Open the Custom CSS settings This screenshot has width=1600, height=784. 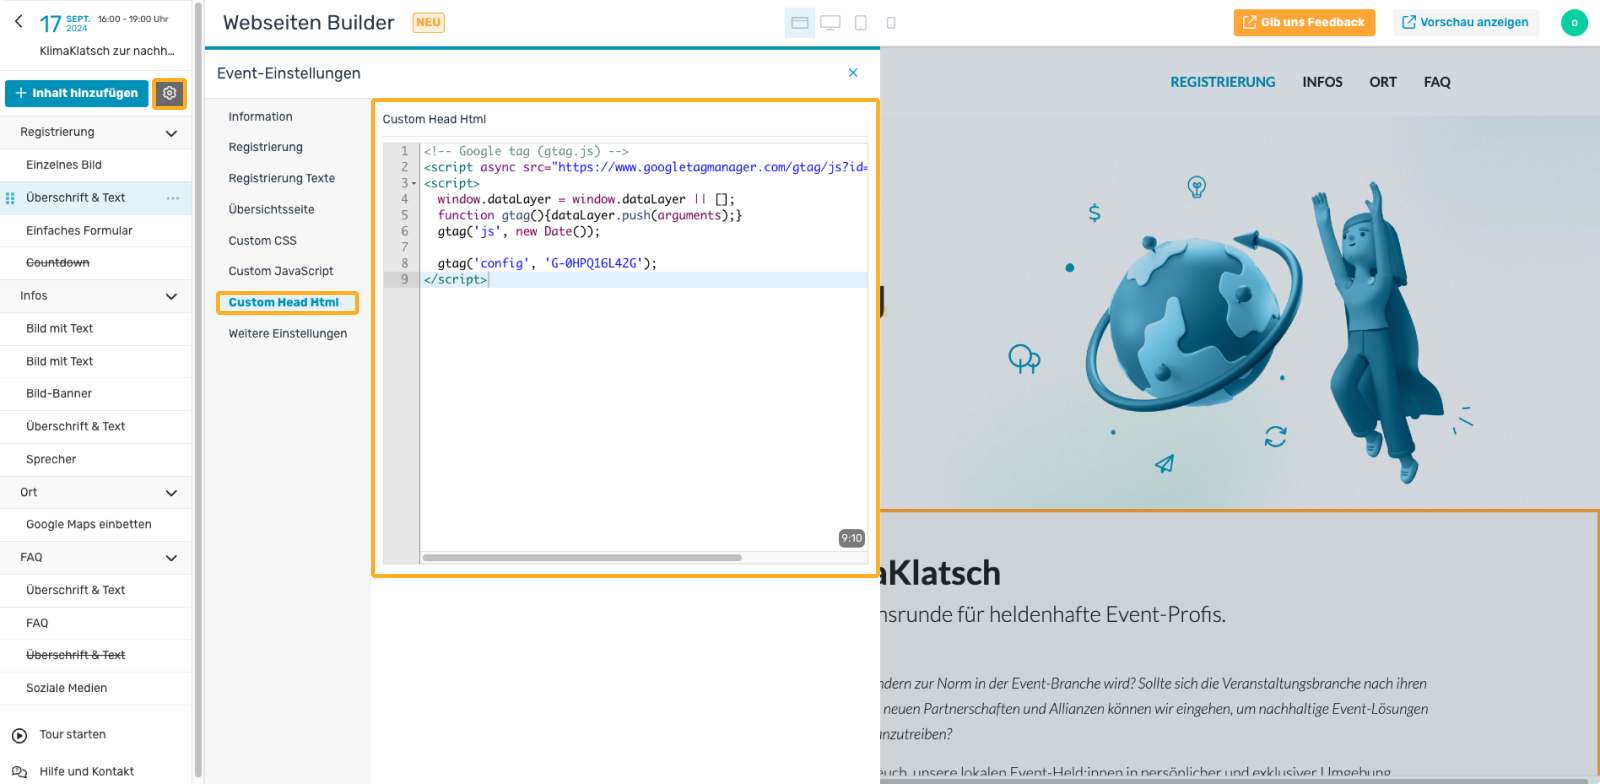point(262,240)
